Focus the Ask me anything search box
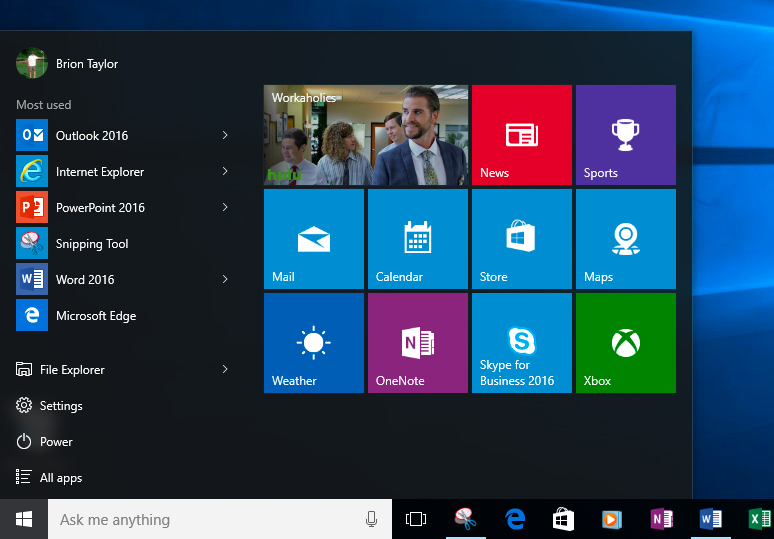Viewport: 774px width, 539px height. pos(220,519)
